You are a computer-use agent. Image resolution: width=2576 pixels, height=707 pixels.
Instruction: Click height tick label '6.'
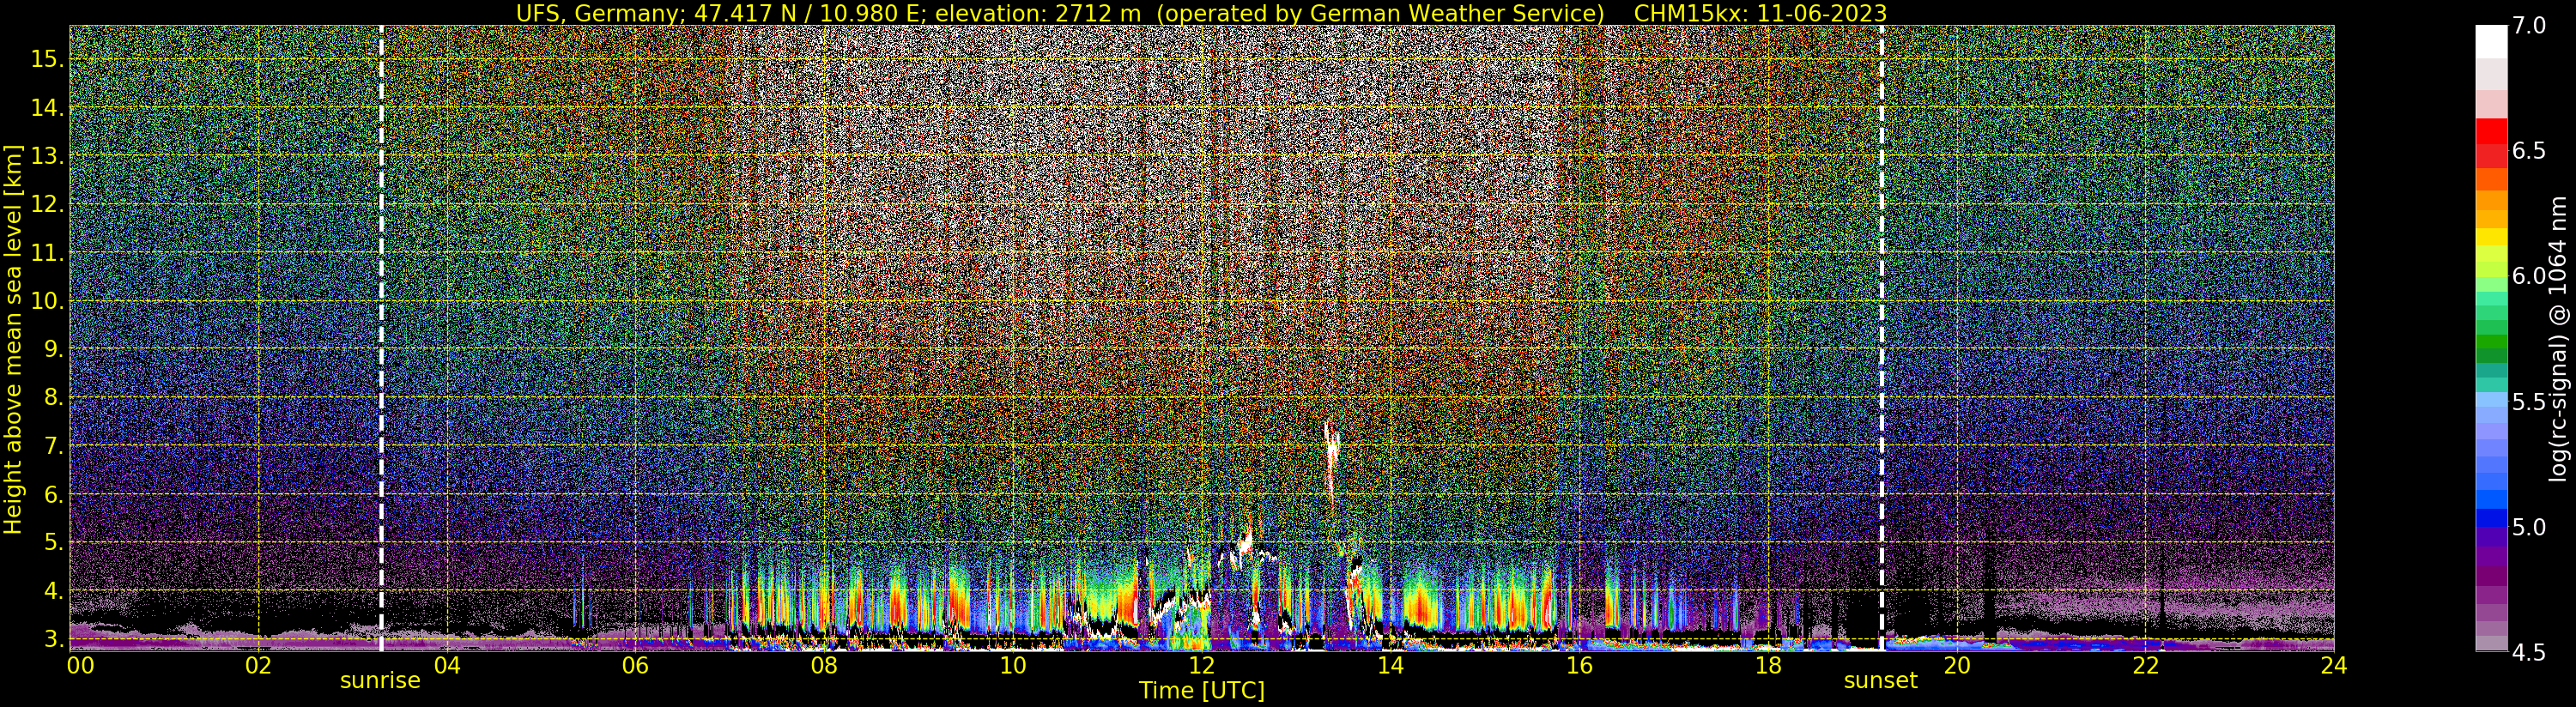click(x=54, y=495)
